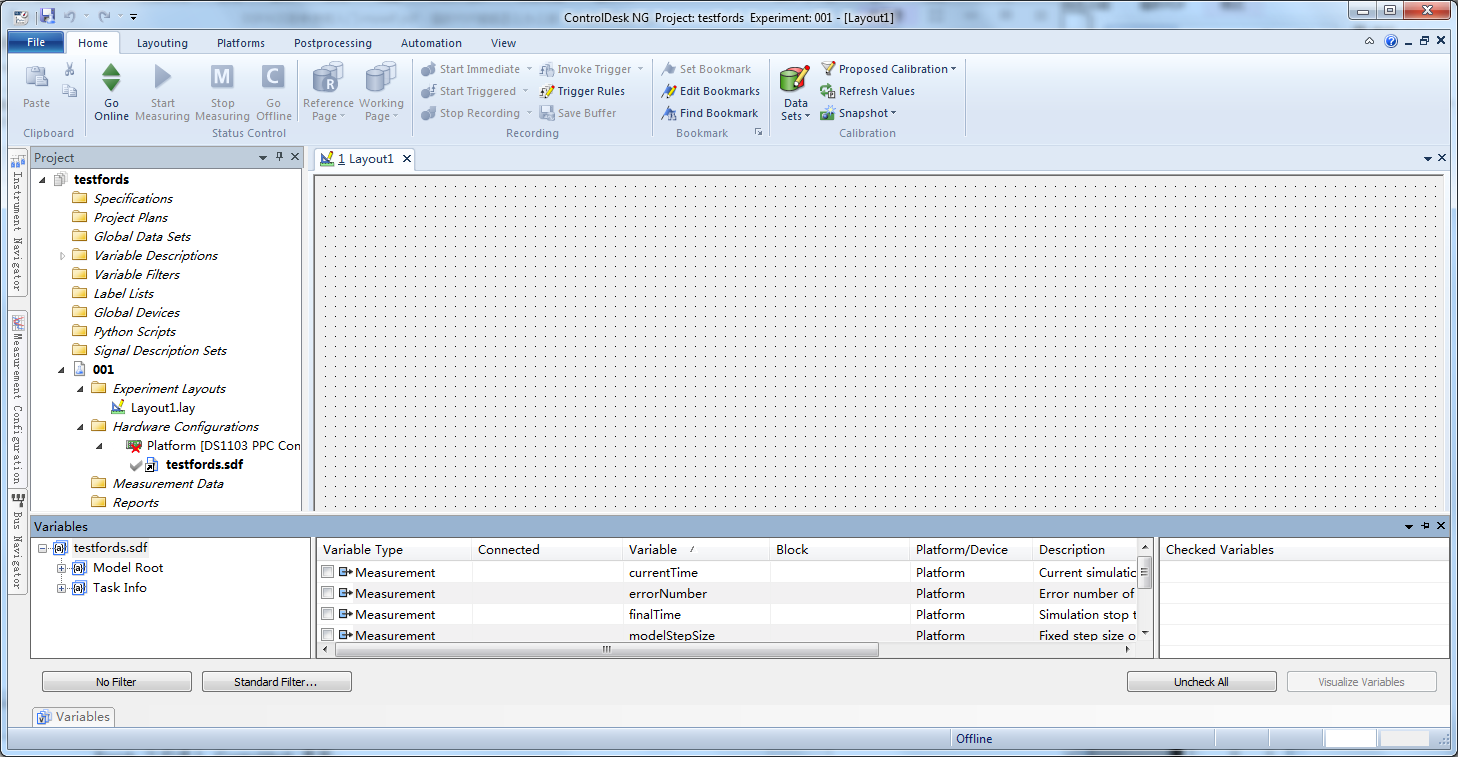Open Start Immediate dropdown arrow
The height and width of the screenshot is (757, 1458).
[528, 69]
